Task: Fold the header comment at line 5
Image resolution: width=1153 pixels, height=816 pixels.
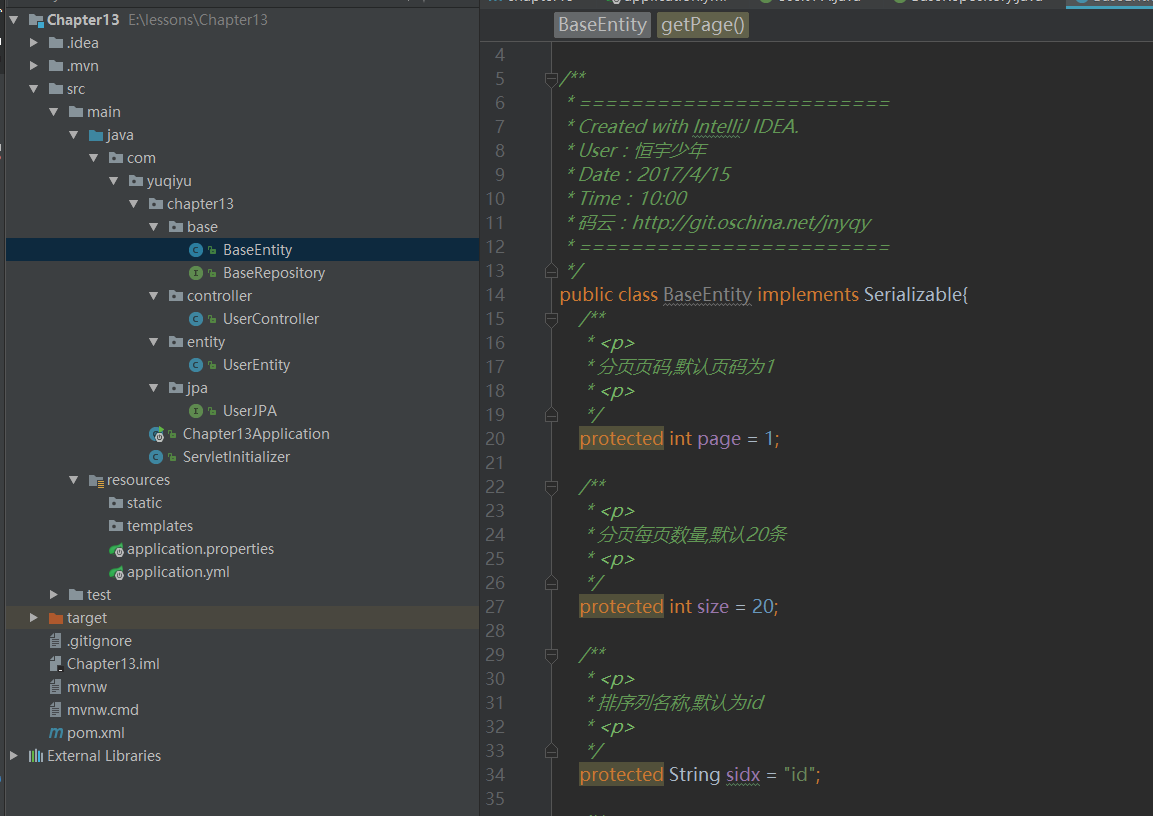Action: [x=551, y=79]
